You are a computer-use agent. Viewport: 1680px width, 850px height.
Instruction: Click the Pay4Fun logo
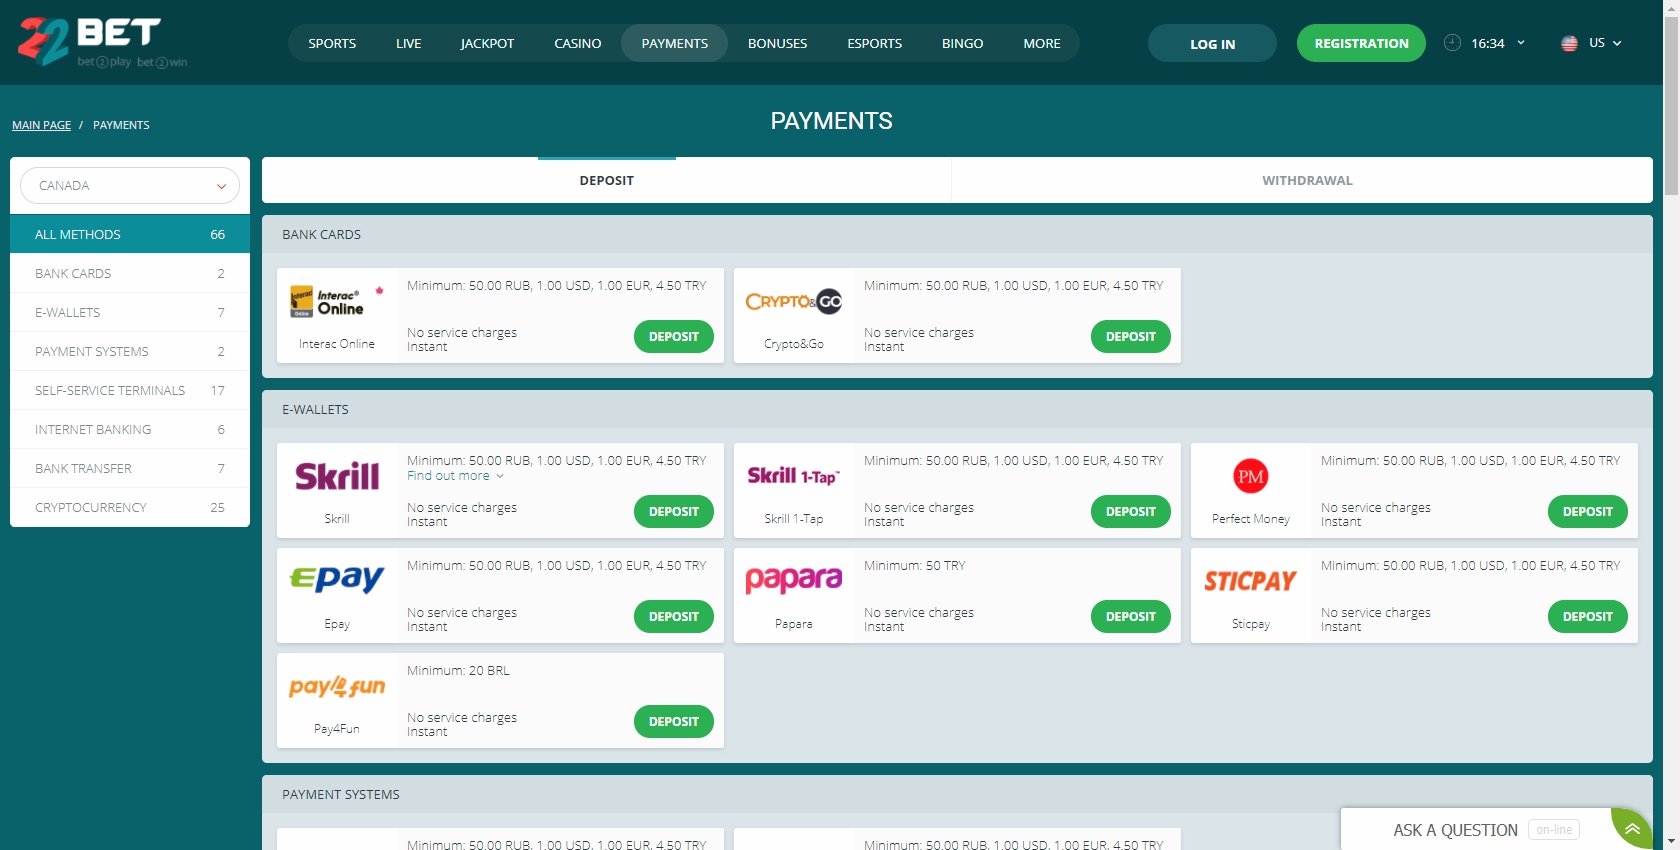coord(337,686)
